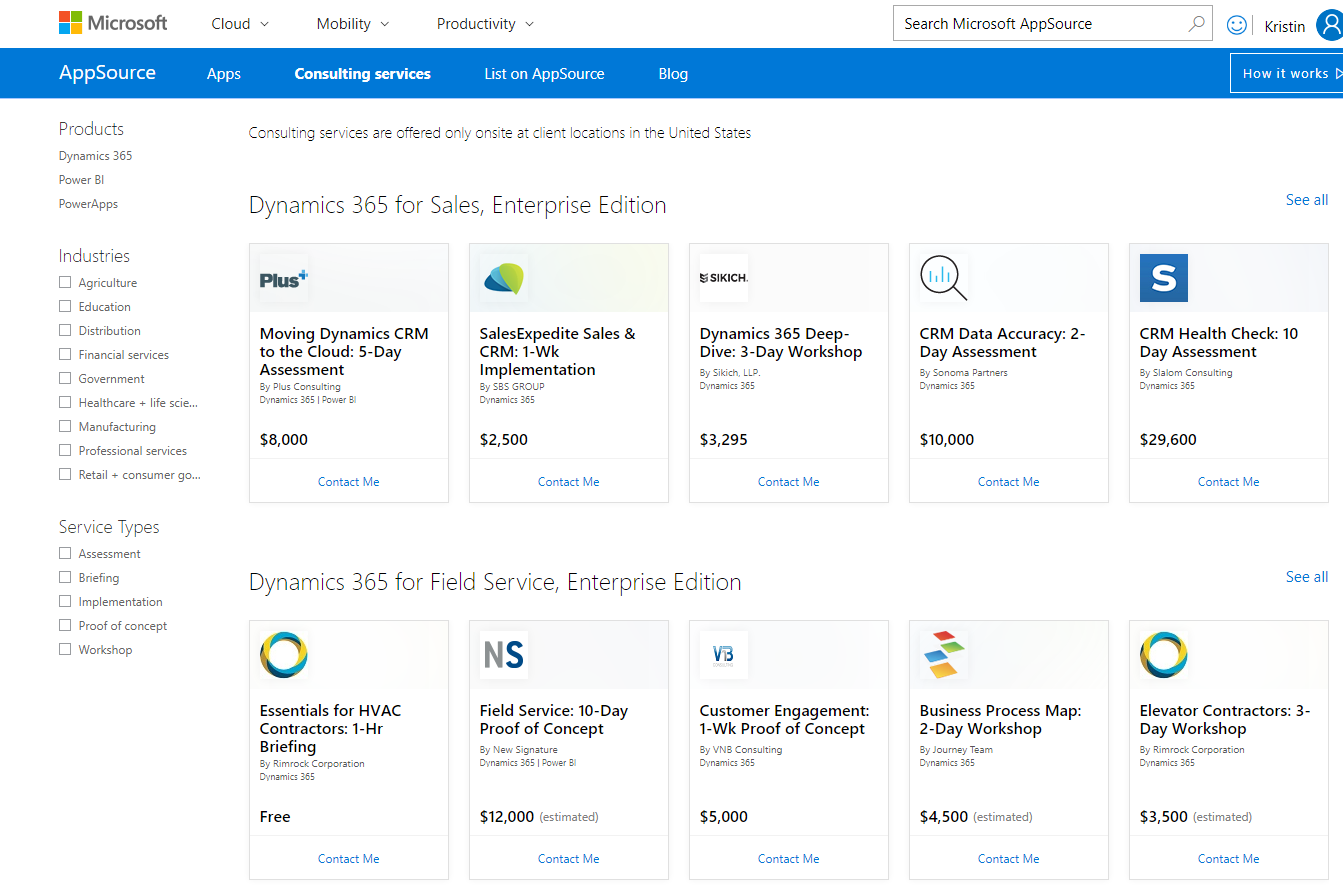Click the VNB Consulting logo
The height and width of the screenshot is (891, 1343).
[724, 656]
